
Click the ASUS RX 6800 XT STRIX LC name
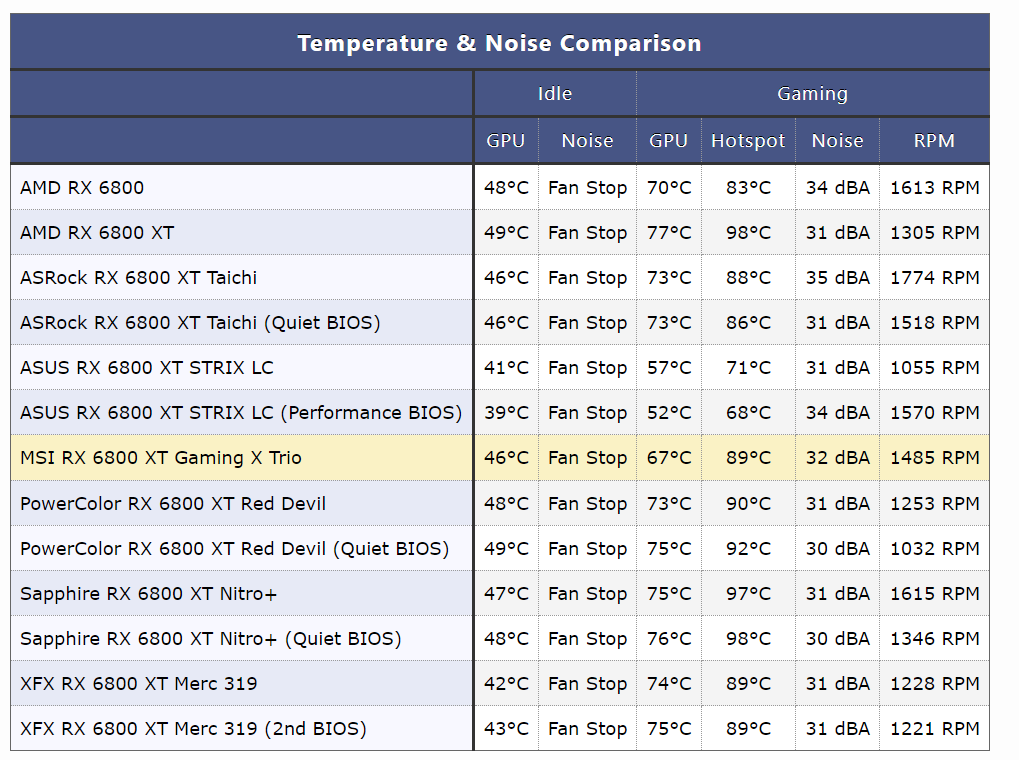coord(147,368)
